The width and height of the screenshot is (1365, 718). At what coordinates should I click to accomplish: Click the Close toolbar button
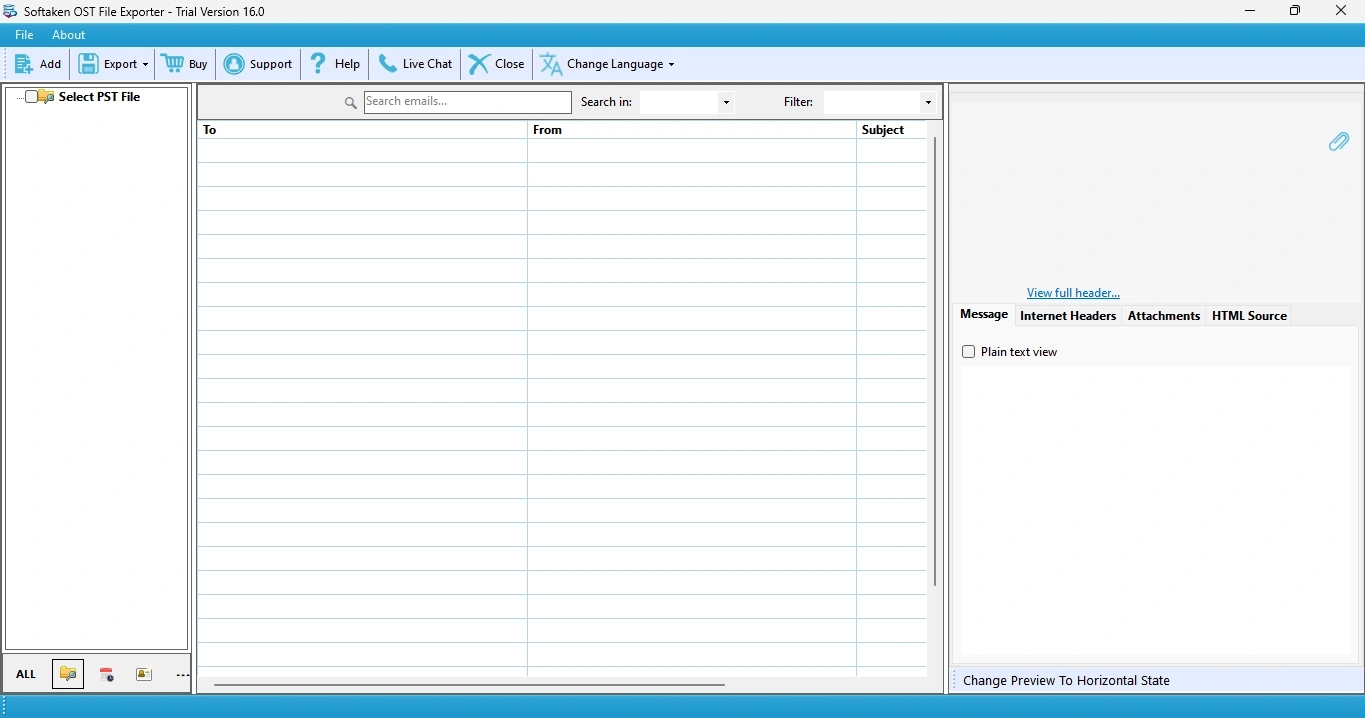tap(497, 64)
